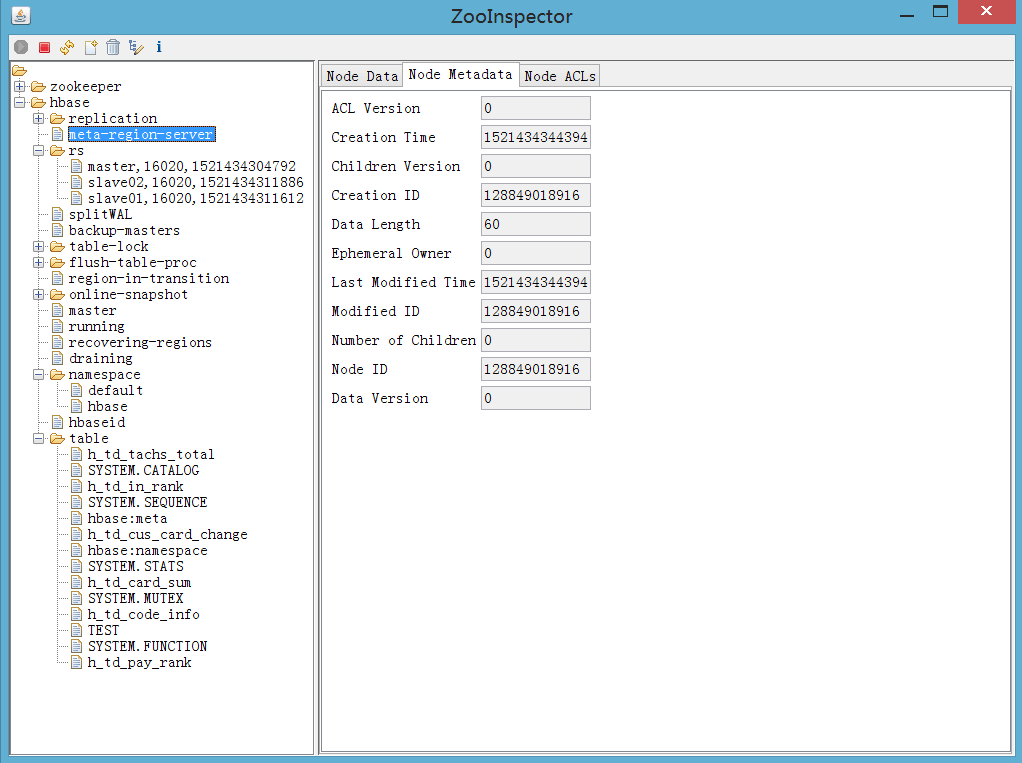
Task: Click the namespace folder icon
Action: point(58,375)
